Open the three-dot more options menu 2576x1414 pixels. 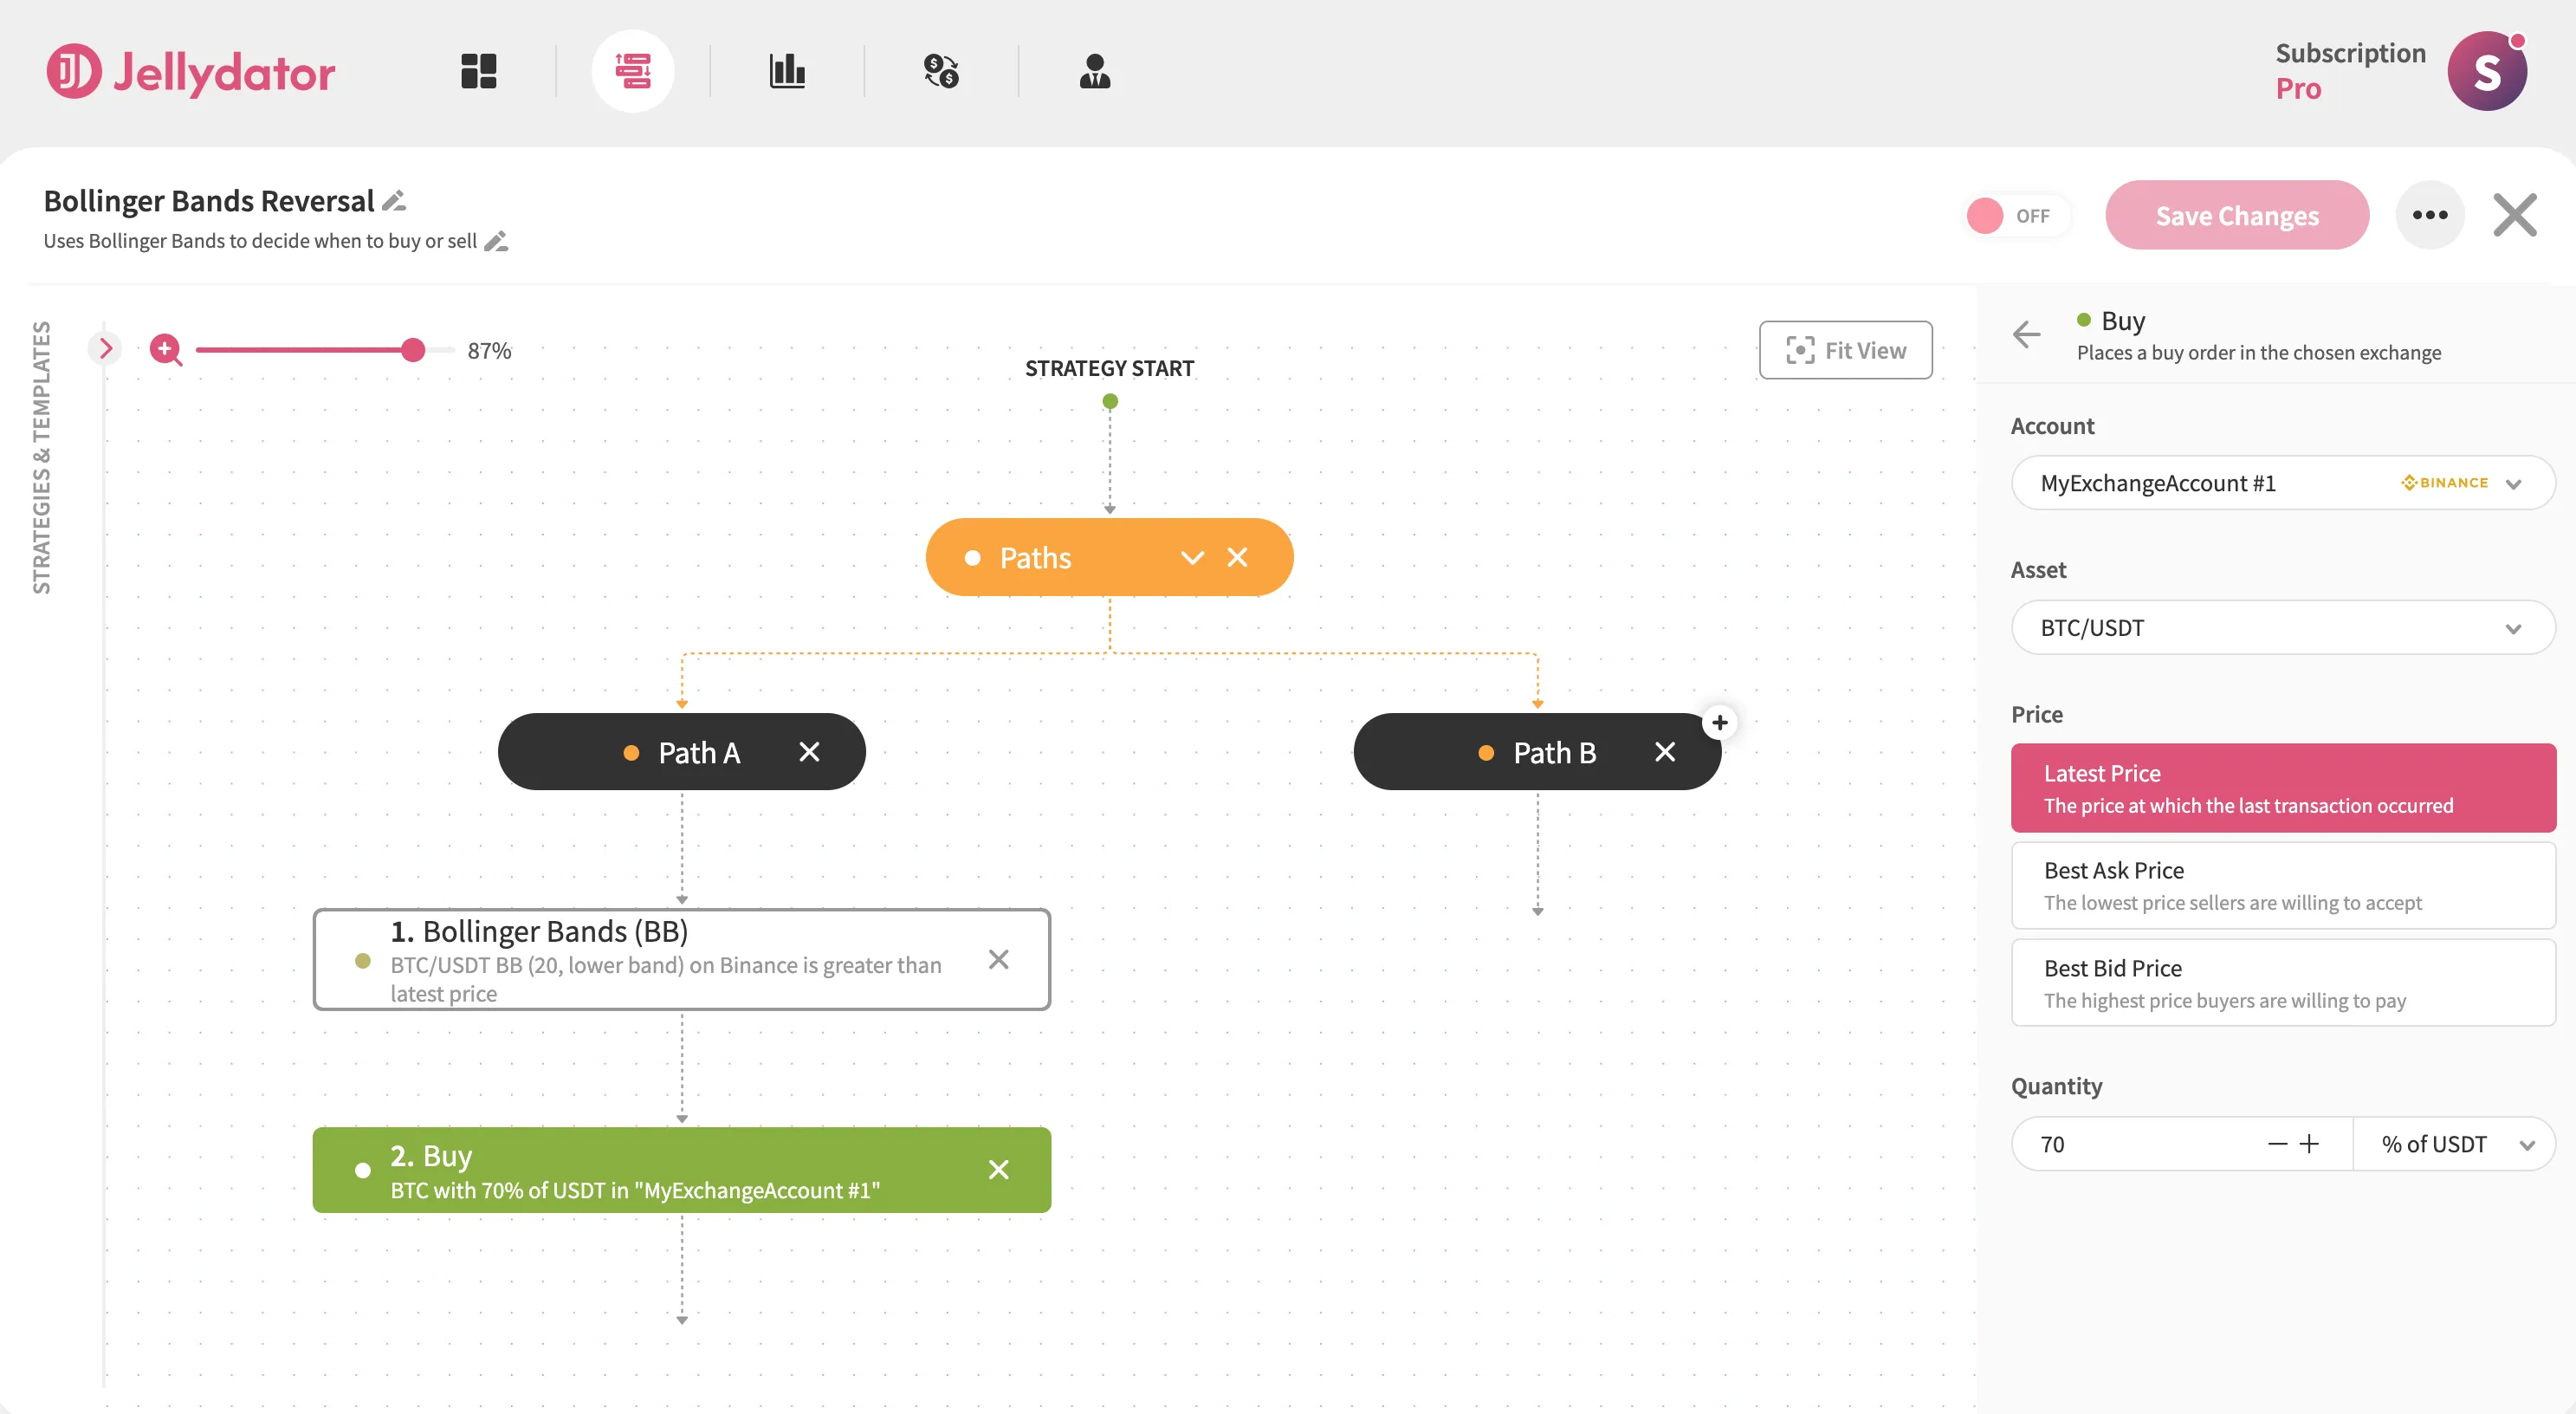(x=2430, y=215)
